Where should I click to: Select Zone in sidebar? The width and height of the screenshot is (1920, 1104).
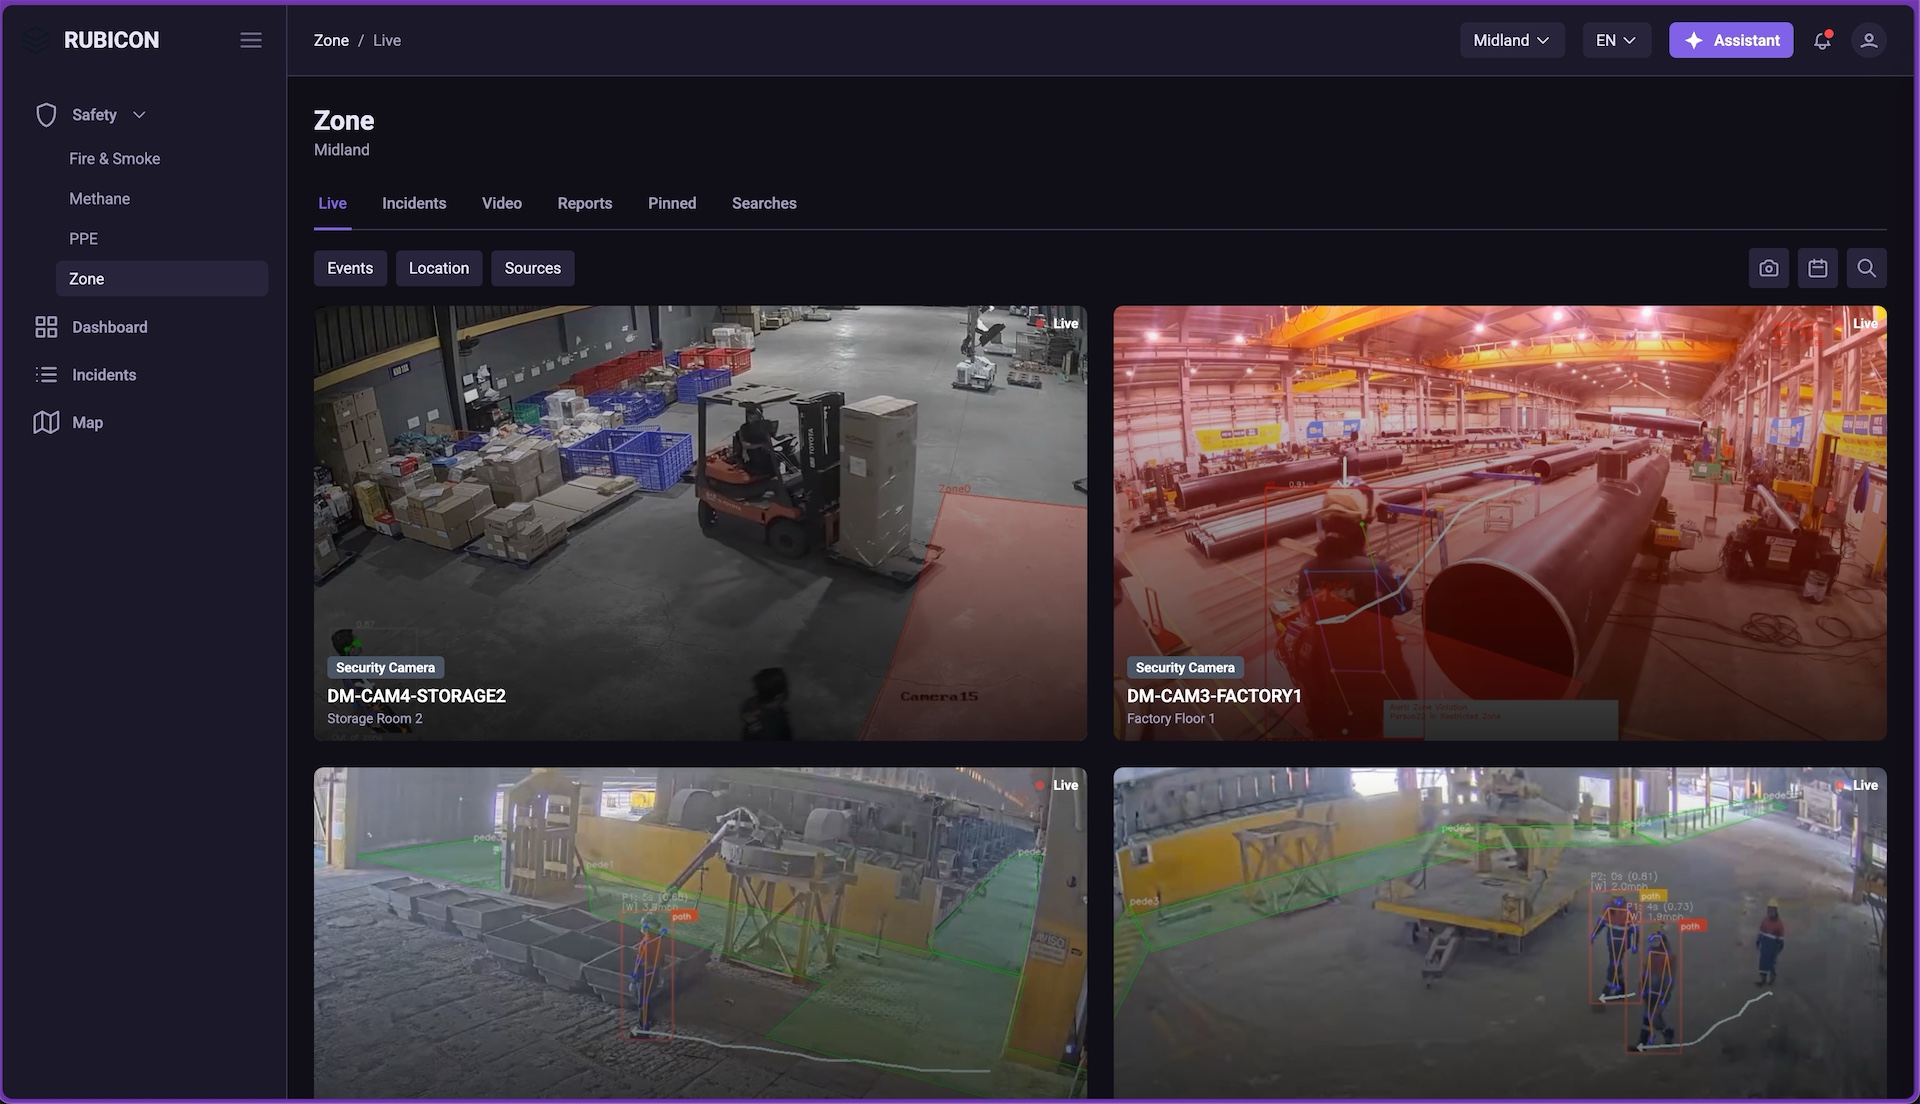point(162,279)
